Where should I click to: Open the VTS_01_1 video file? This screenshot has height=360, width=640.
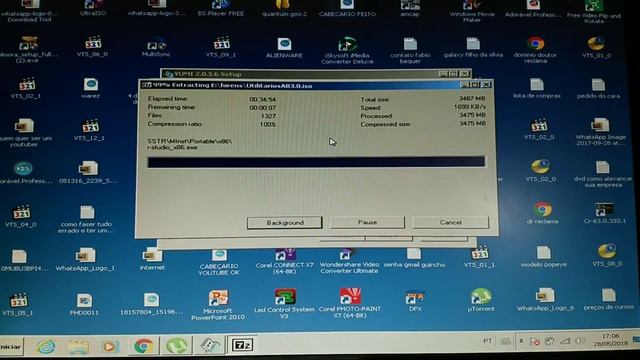coord(479,257)
